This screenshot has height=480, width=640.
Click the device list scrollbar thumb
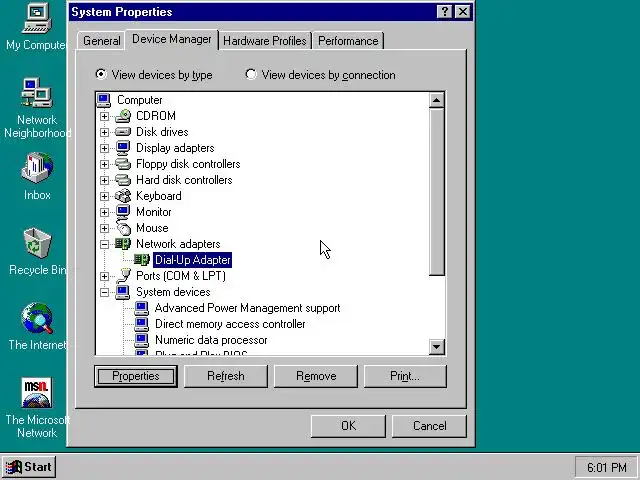436,192
